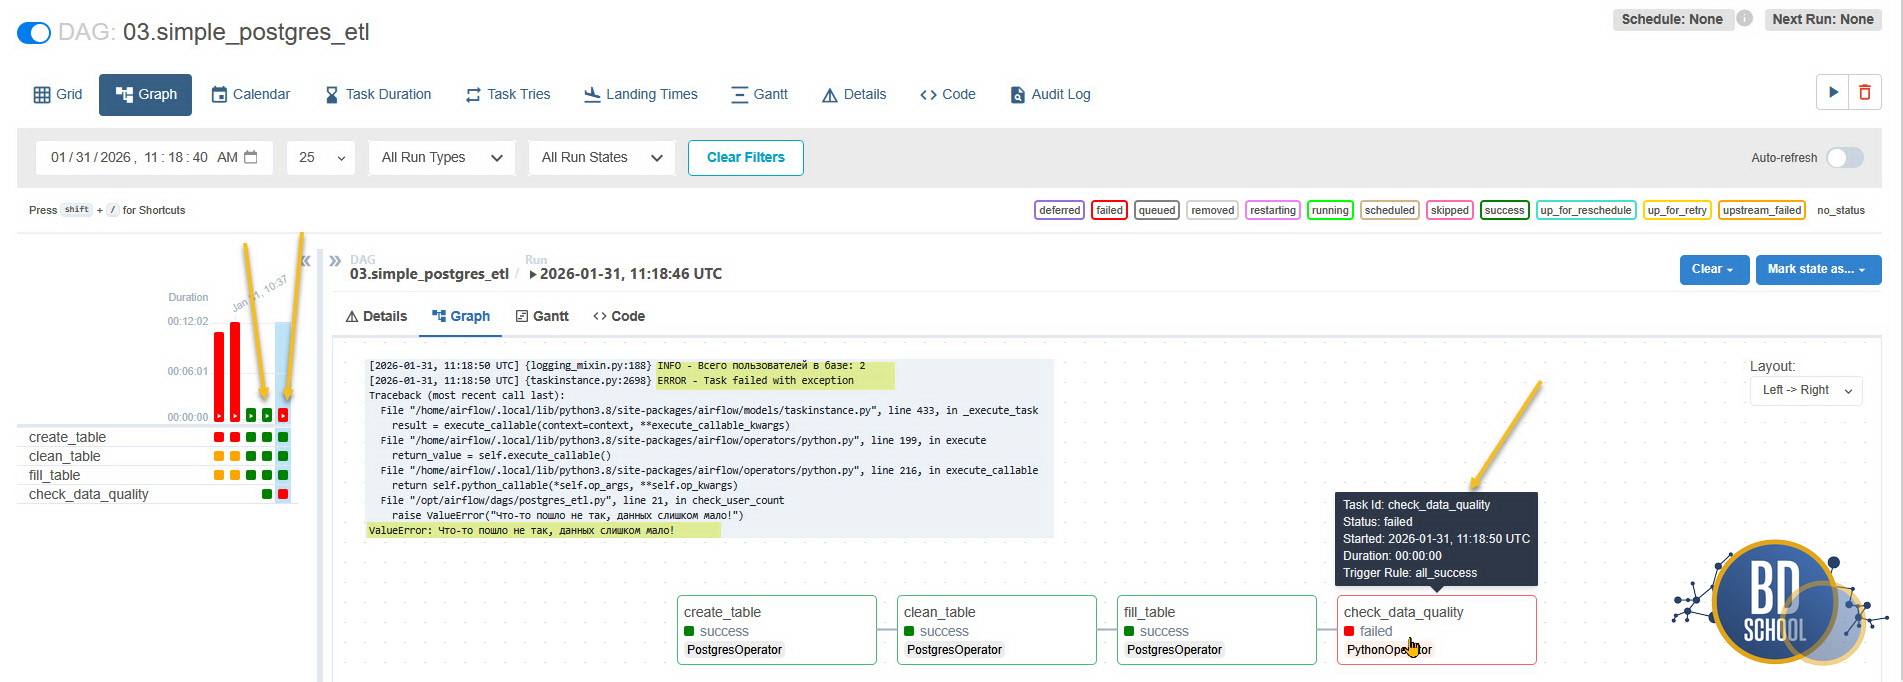Click the Schedule: None badge
This screenshot has height=682, width=1903.
(1672, 19)
